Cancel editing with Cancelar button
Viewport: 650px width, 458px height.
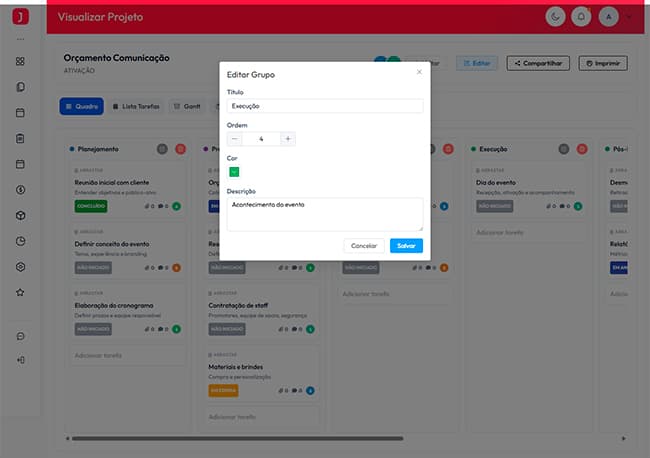[x=364, y=246]
